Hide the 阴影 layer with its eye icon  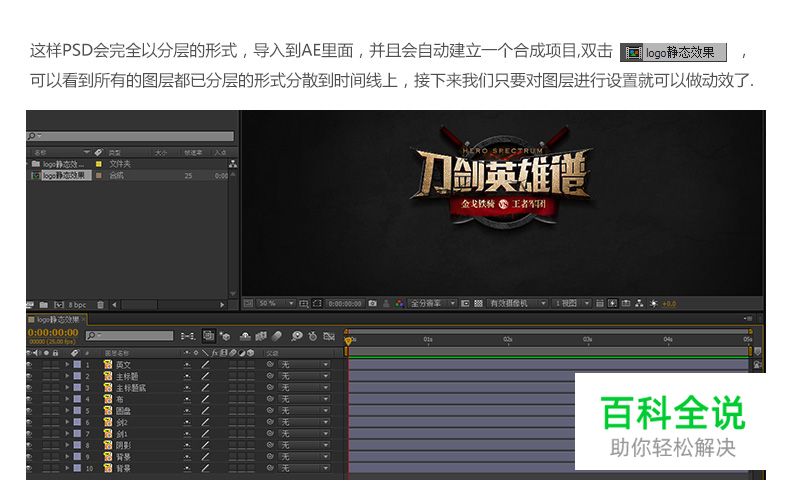pyautogui.click(x=29, y=445)
